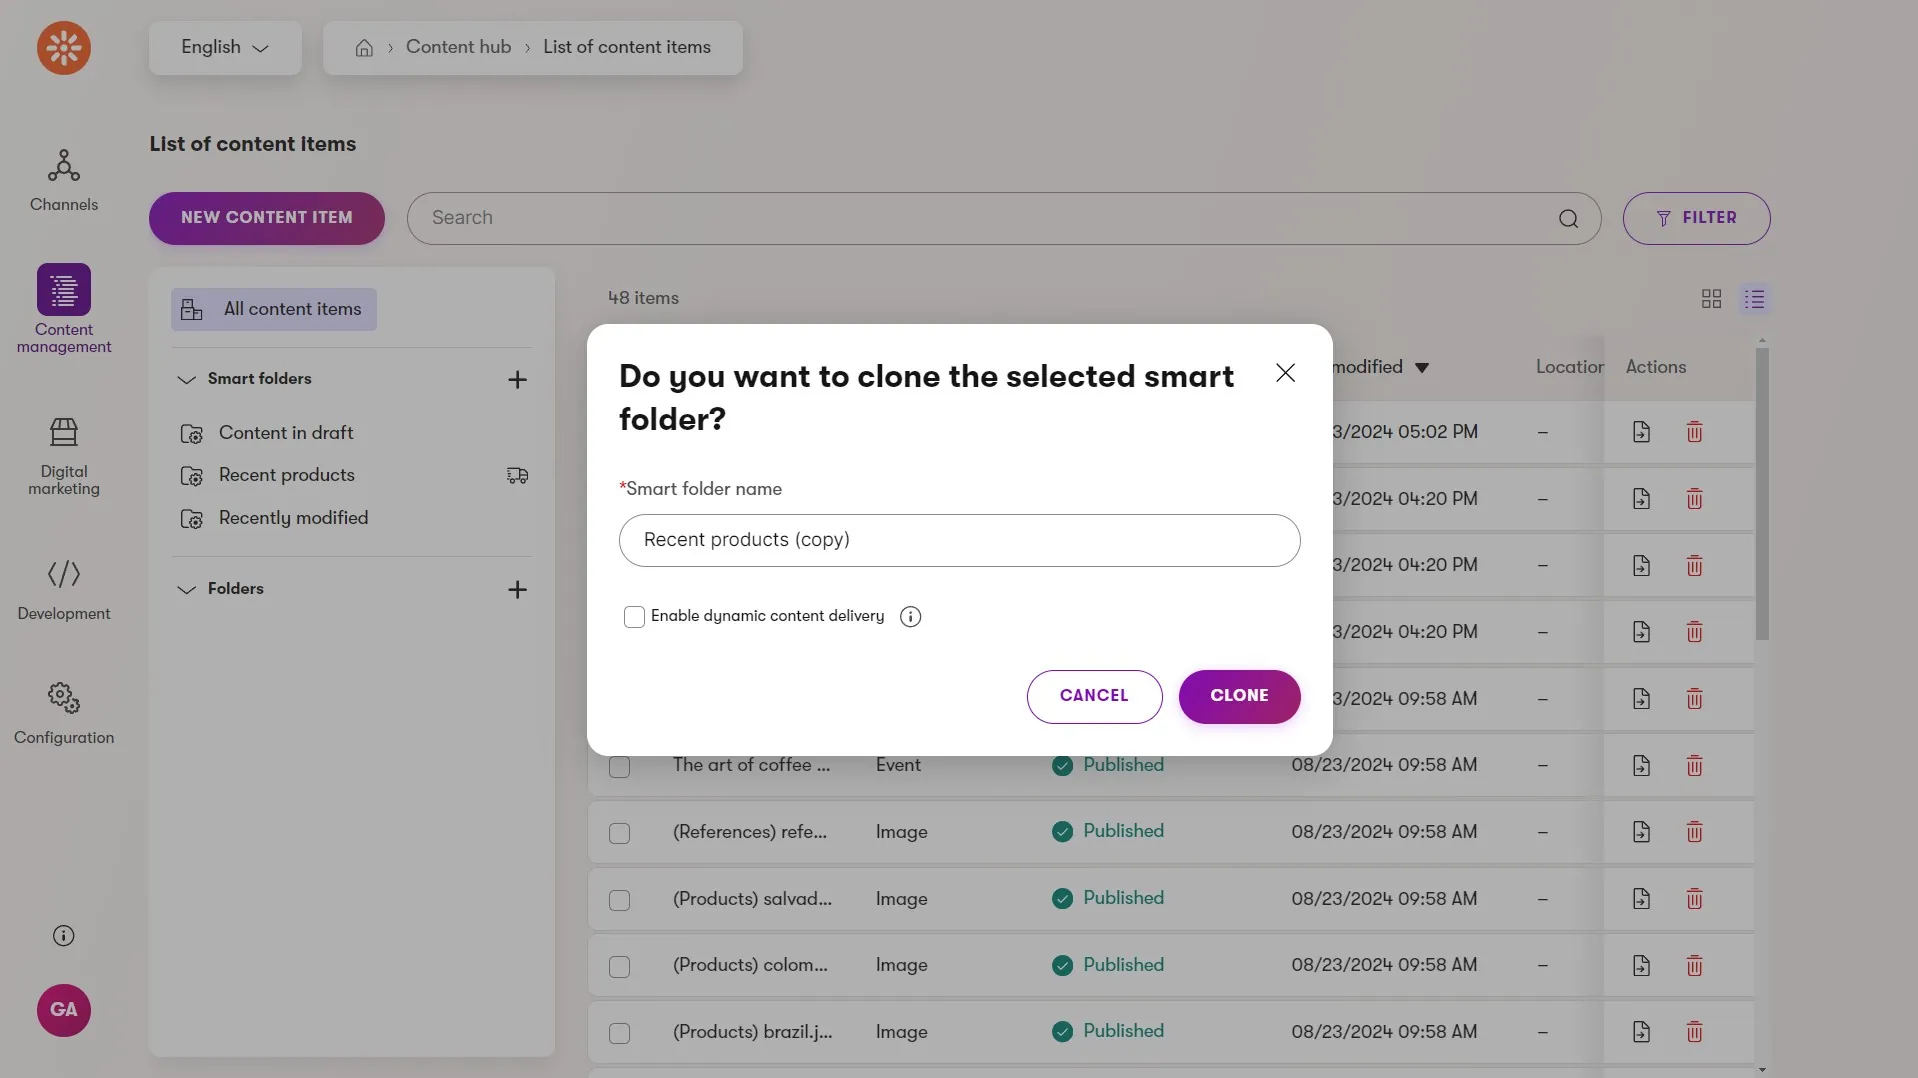
Task: Click the Smart folder name field
Action: pyautogui.click(x=959, y=541)
